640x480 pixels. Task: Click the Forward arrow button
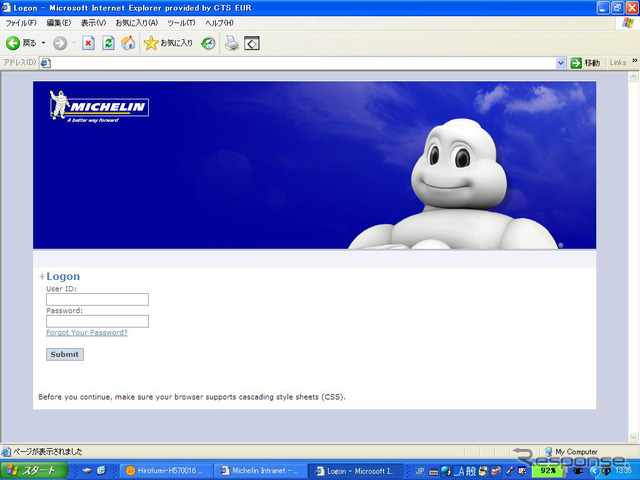[x=59, y=43]
